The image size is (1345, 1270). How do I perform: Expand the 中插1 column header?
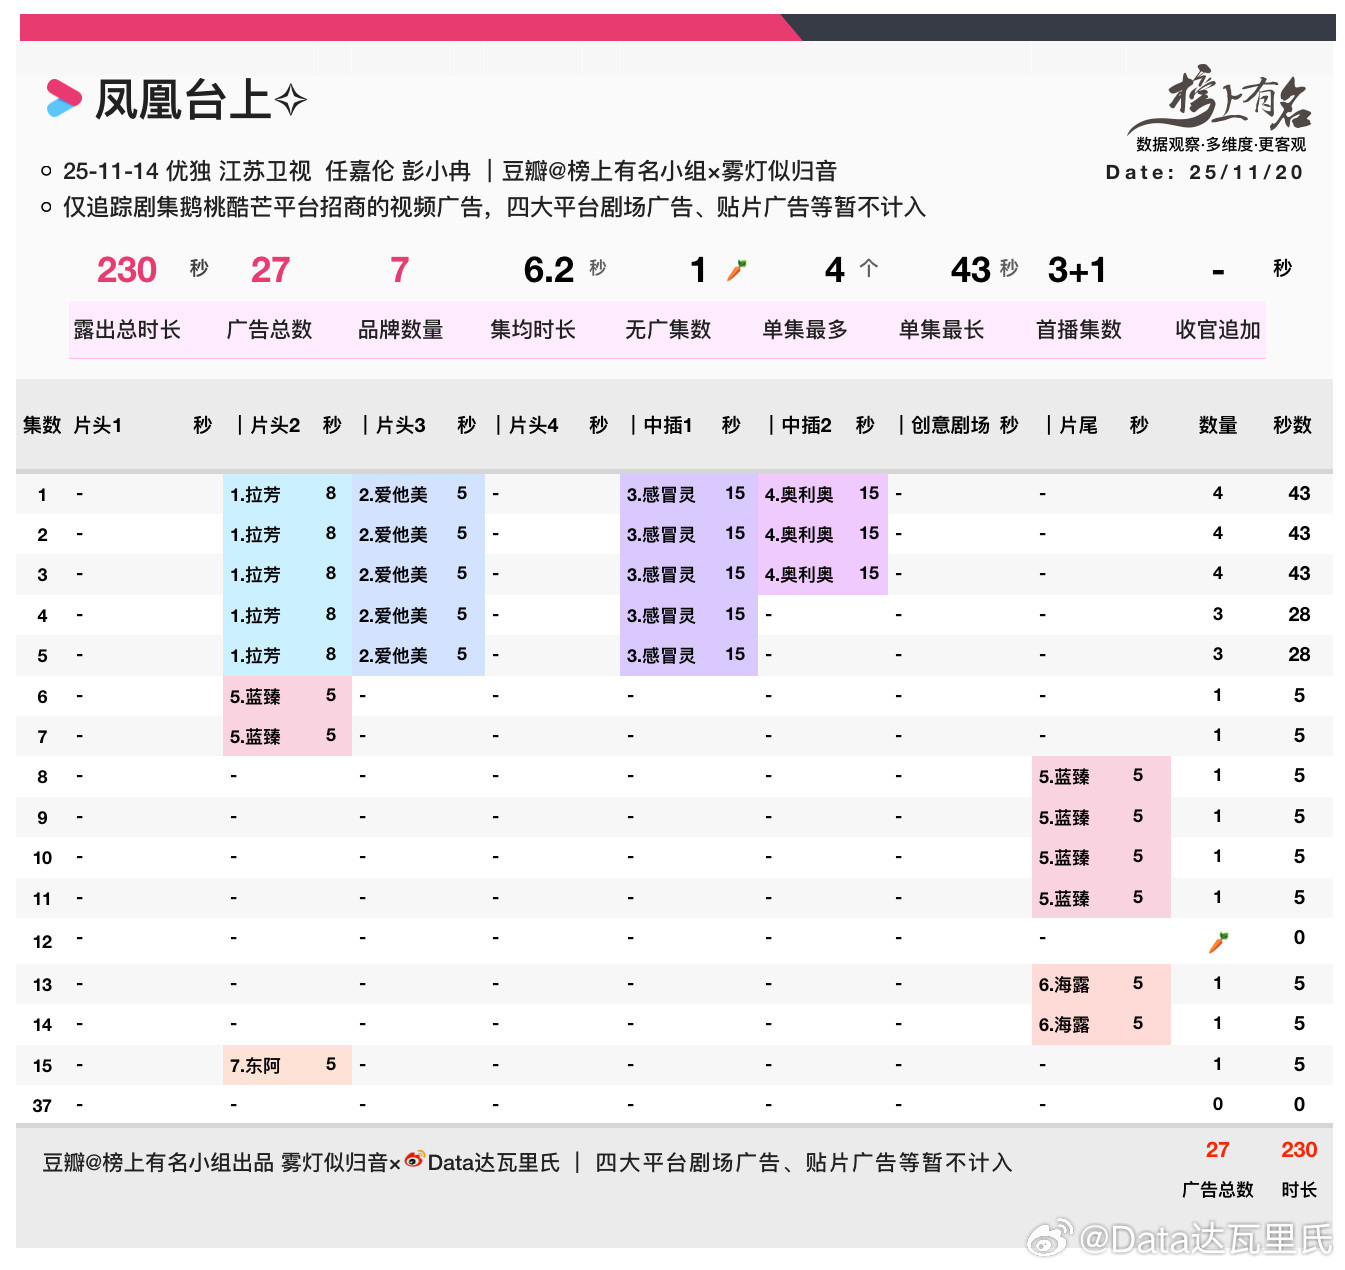[668, 425]
